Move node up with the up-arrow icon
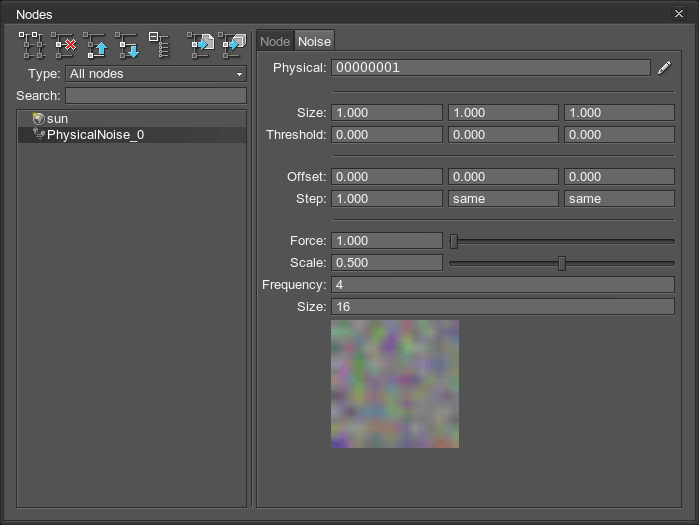The height and width of the screenshot is (525, 699). coord(96,45)
